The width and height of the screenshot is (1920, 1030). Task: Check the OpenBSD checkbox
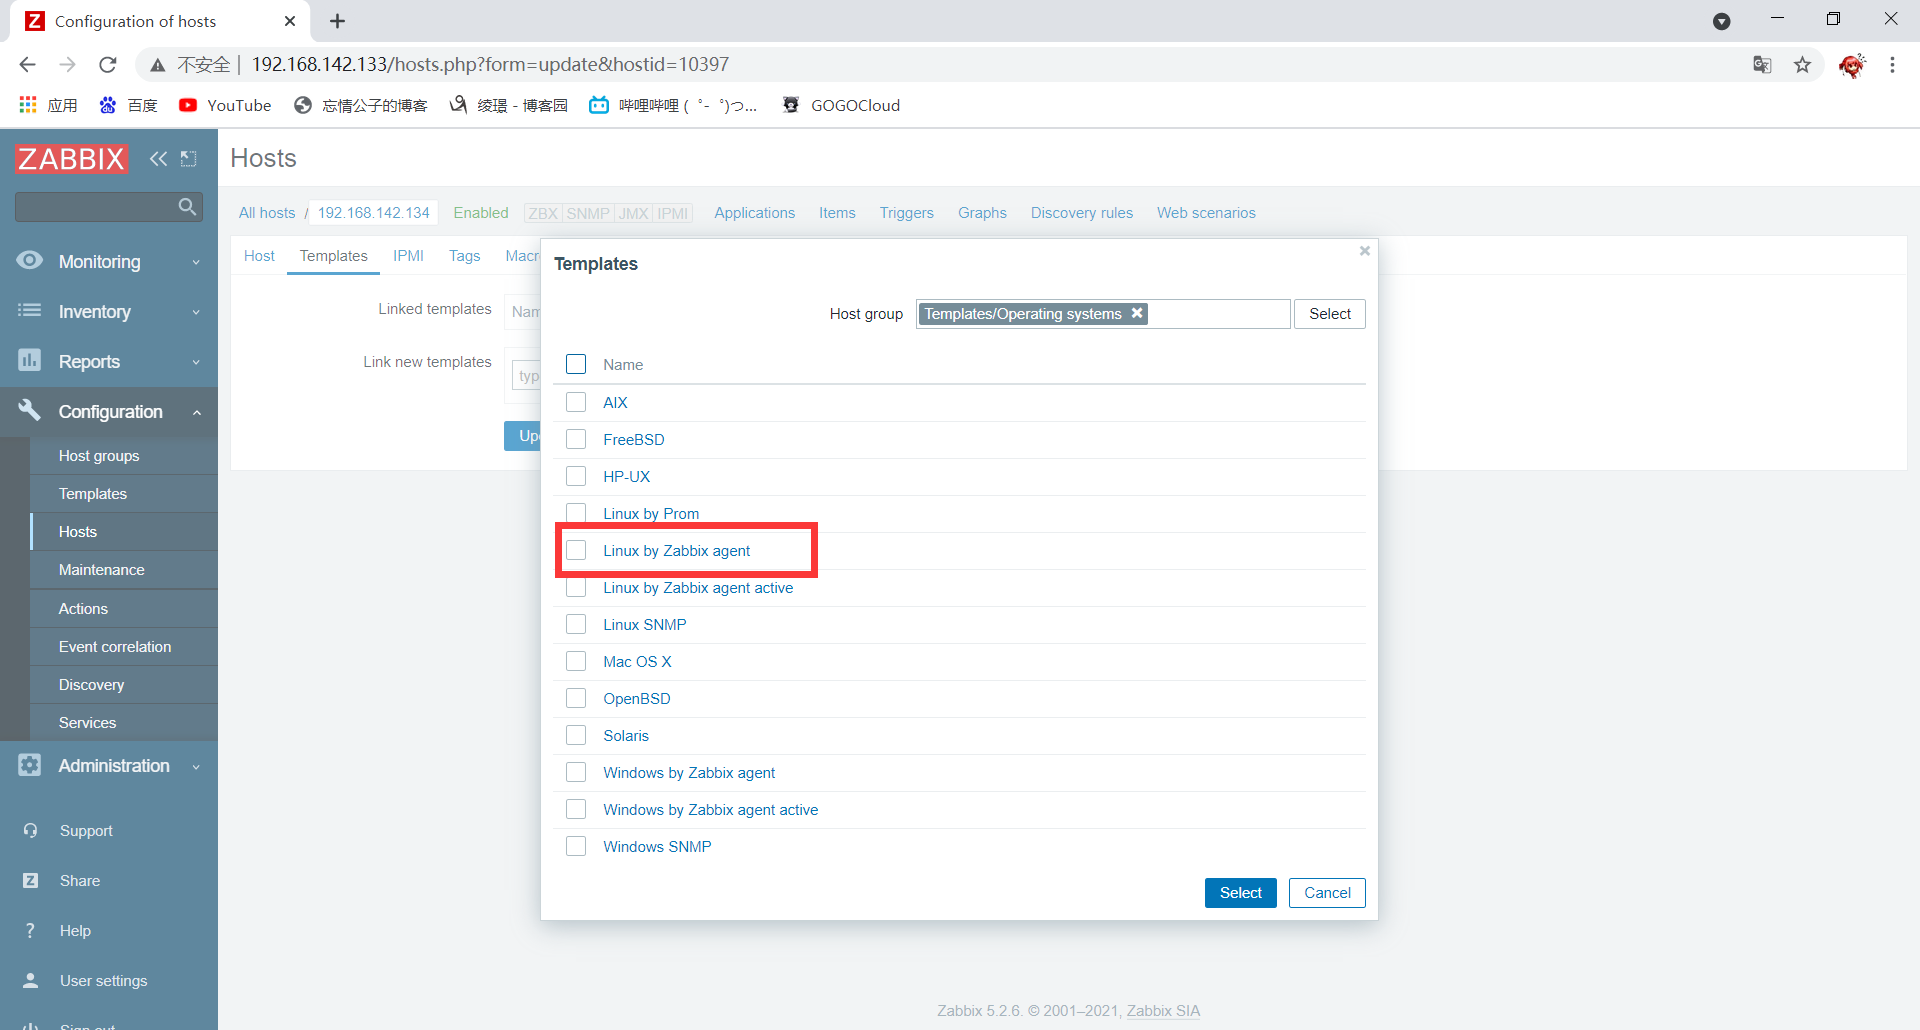tap(576, 698)
